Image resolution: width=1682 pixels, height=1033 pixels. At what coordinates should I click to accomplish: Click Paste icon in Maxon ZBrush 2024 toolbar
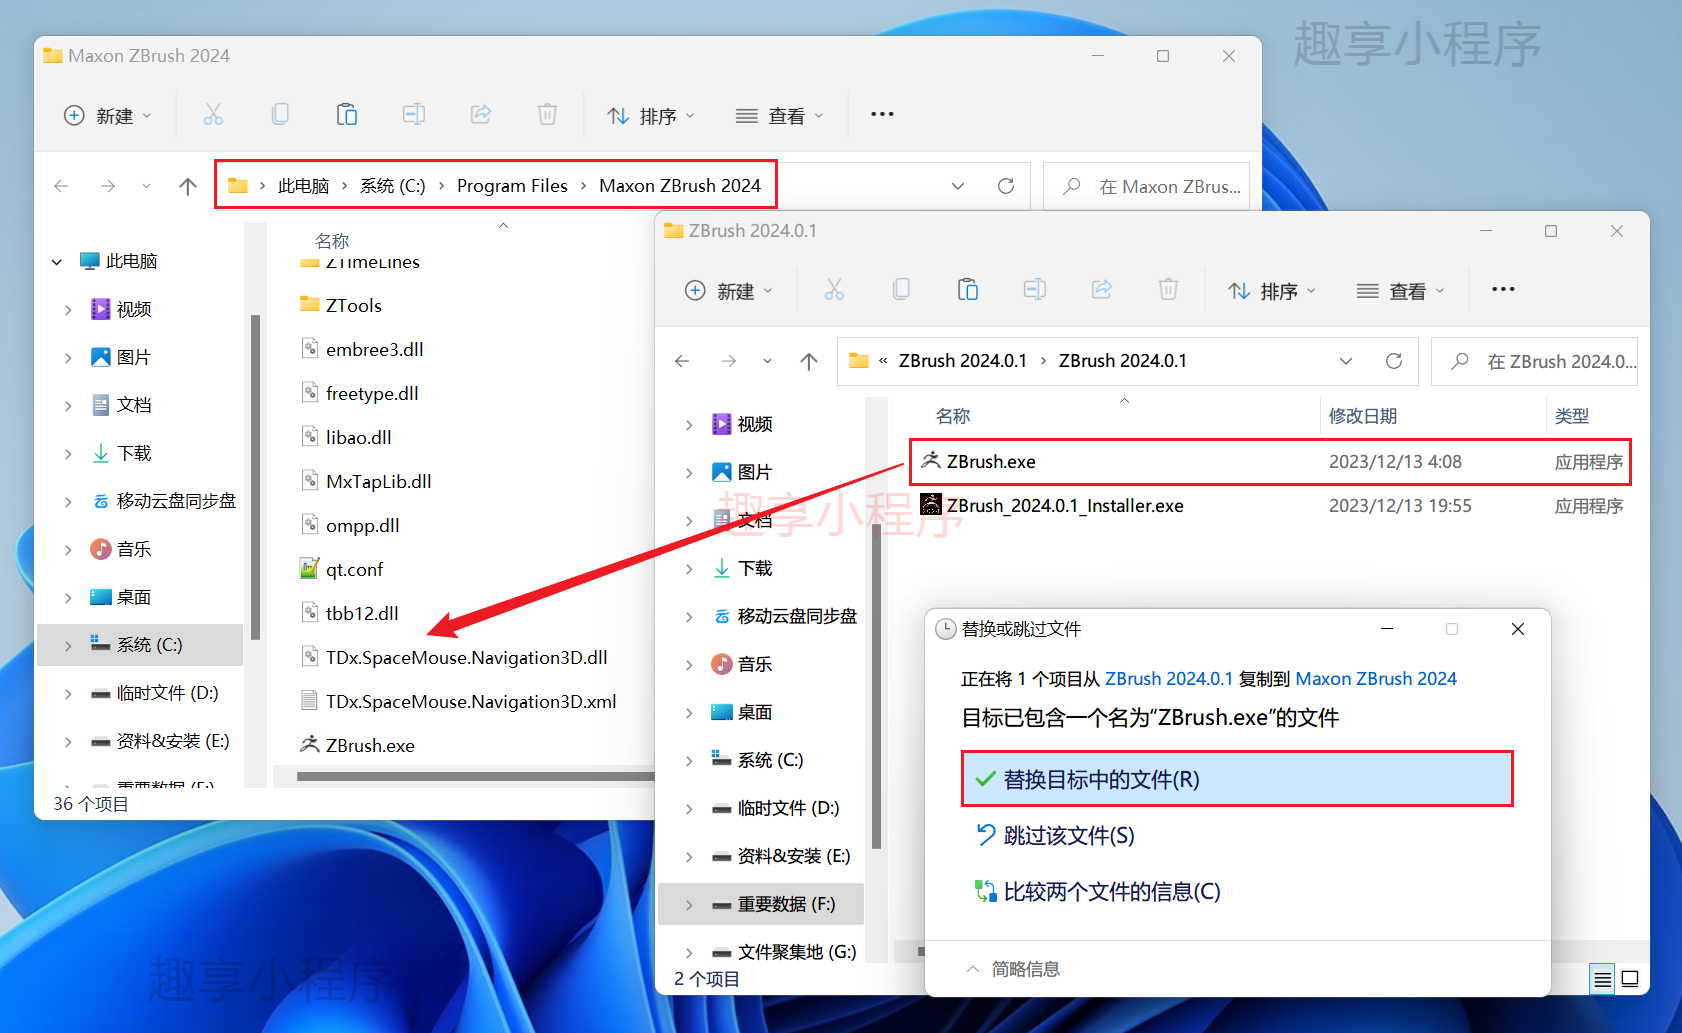(347, 115)
